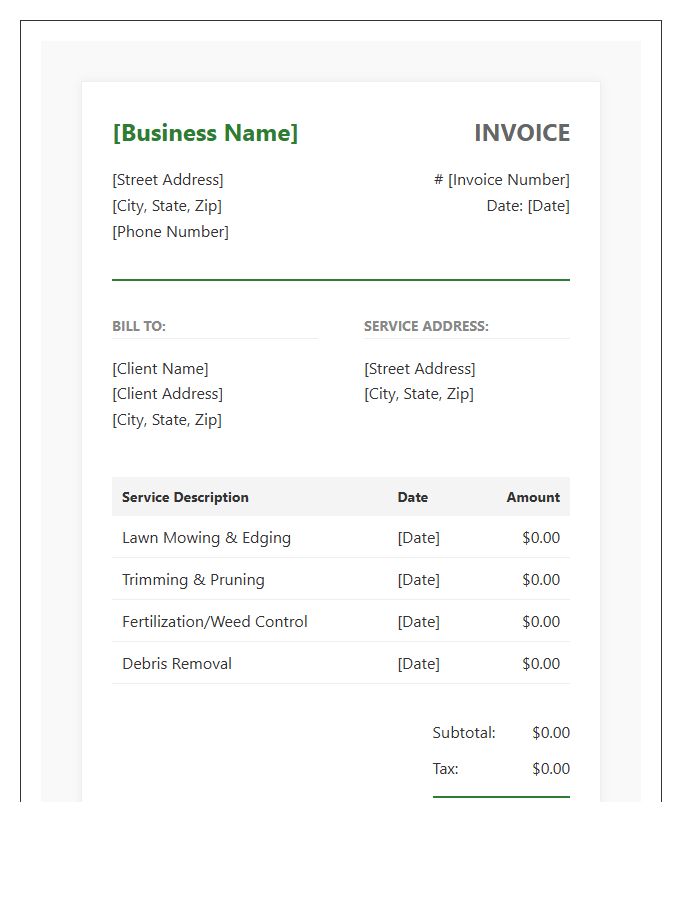Screen dimensions: 700x900
Task: Click the Tax: label
Action: [x=445, y=769]
